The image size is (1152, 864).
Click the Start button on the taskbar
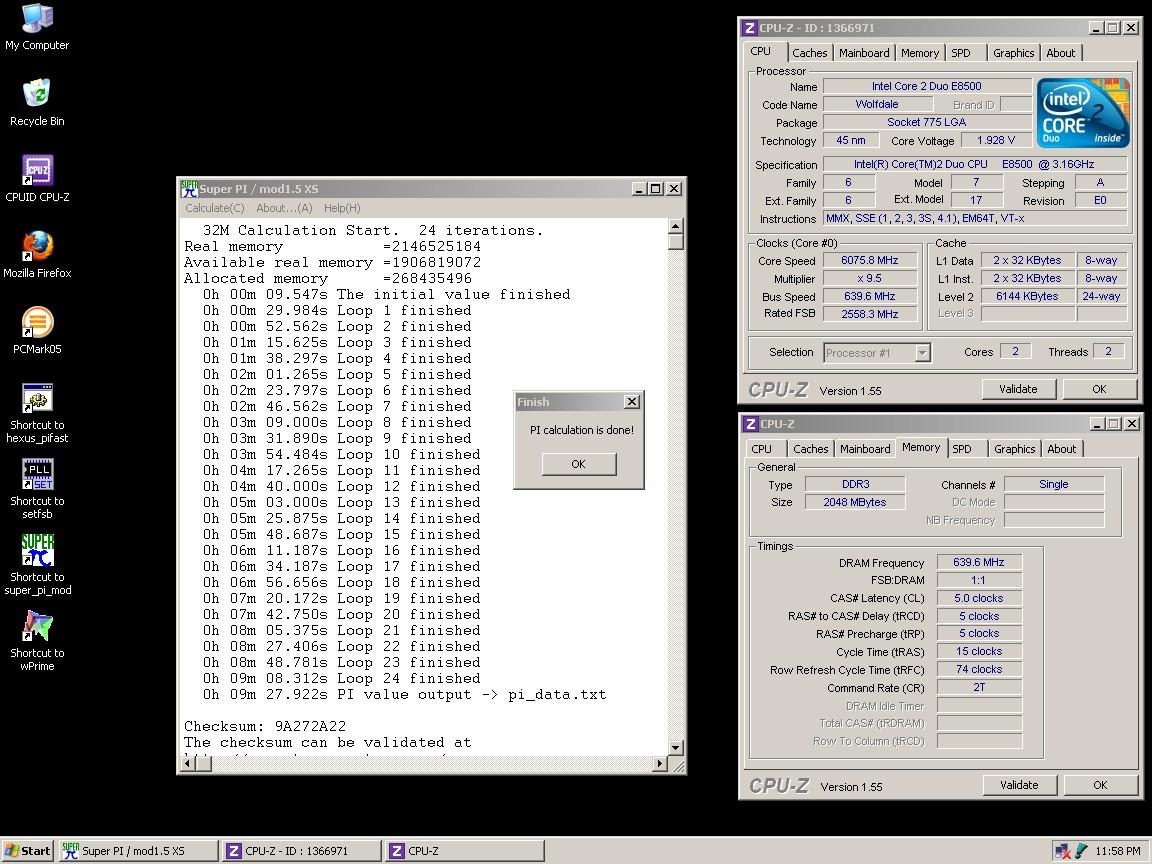27,851
